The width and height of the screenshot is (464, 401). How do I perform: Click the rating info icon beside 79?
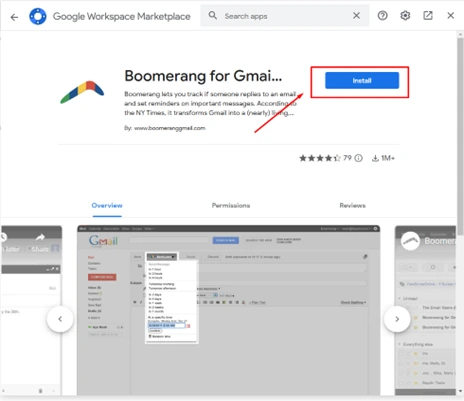pos(358,158)
